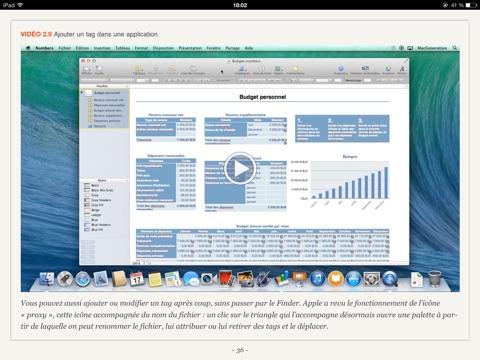
Task: Open the Numbers menu in menu bar
Action: pyautogui.click(x=44, y=48)
